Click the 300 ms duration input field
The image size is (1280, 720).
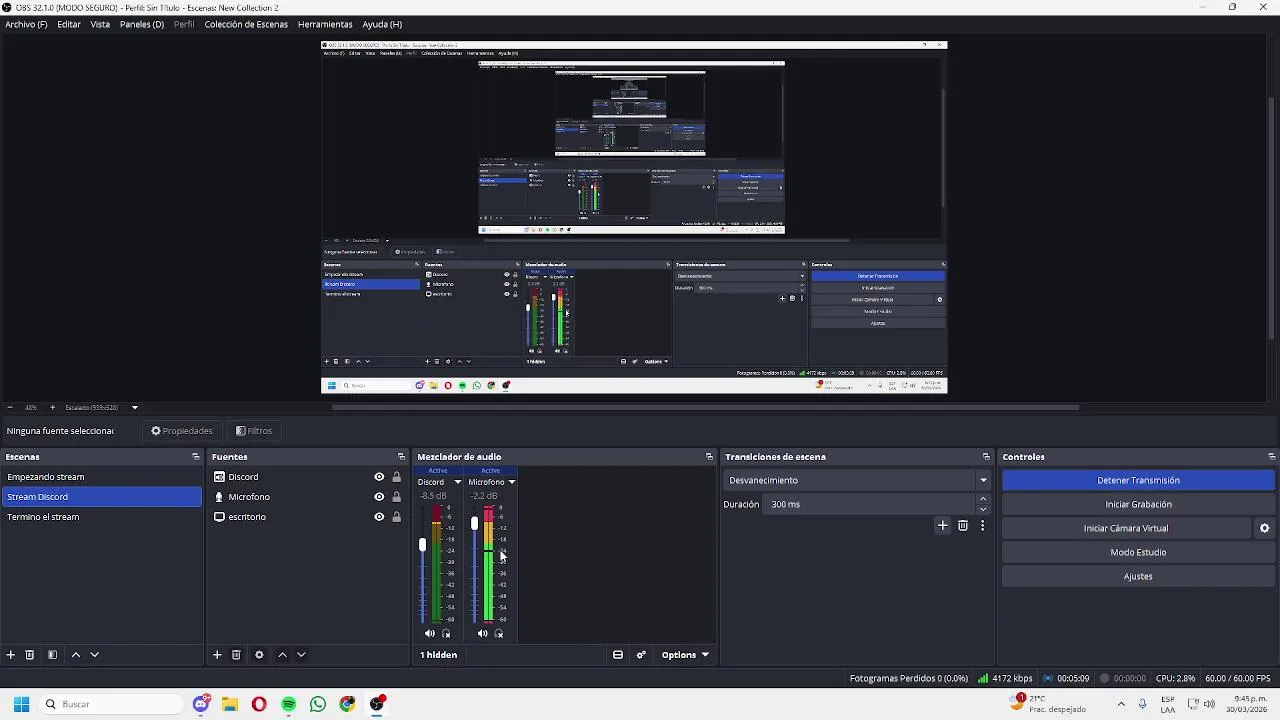coord(870,504)
